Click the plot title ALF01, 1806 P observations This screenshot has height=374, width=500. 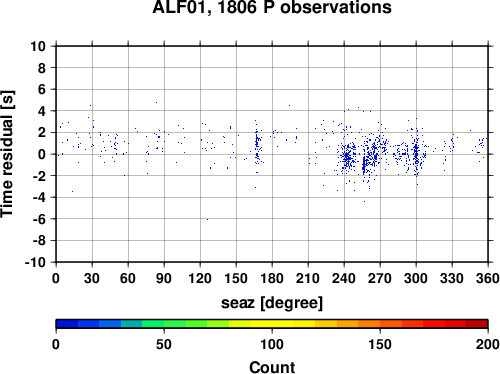coord(272,7)
